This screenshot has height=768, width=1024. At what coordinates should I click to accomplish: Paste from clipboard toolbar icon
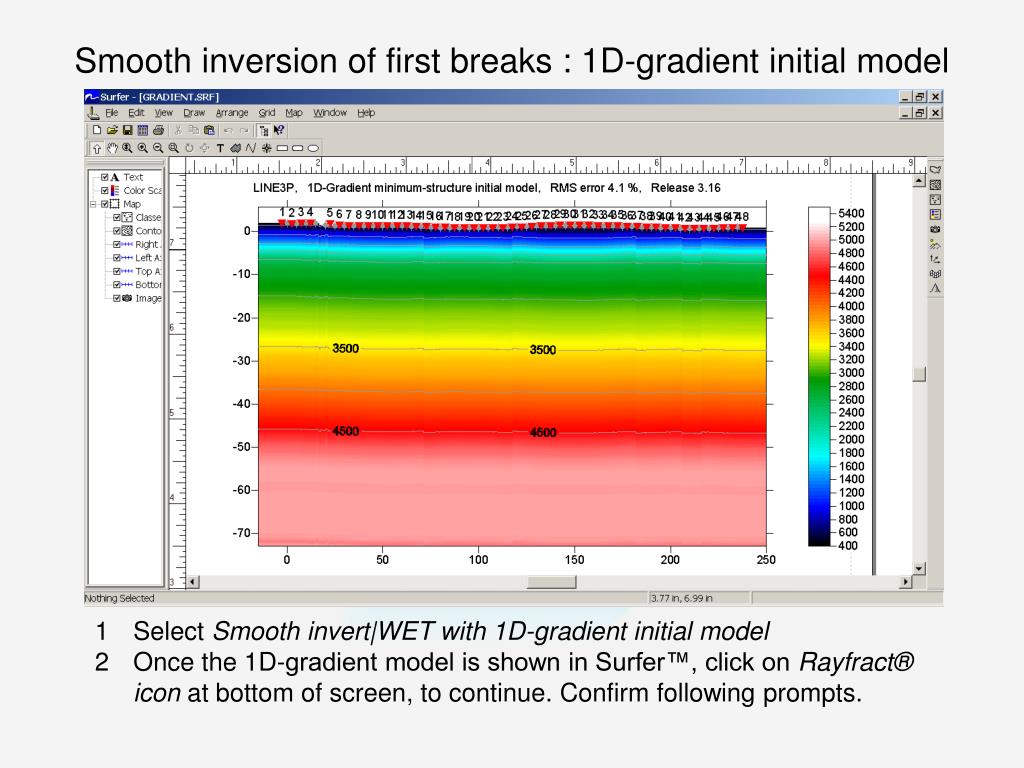click(209, 130)
